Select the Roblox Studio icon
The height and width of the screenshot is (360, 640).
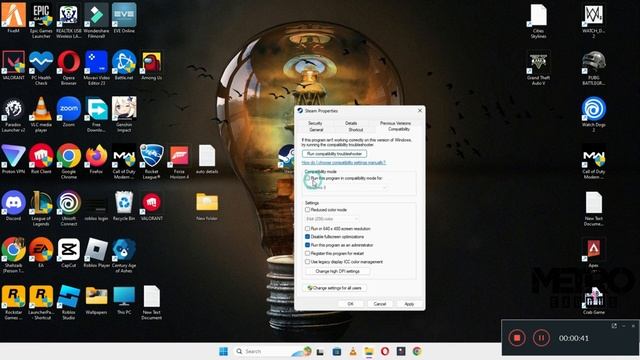(69, 302)
